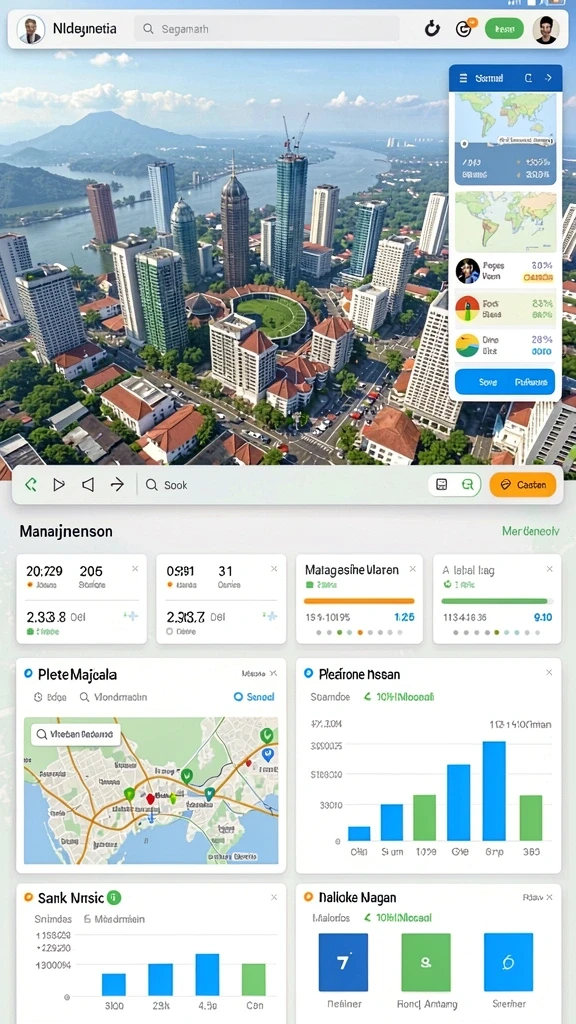
Task: Close the Sank Nntsic panel
Action: point(274,897)
